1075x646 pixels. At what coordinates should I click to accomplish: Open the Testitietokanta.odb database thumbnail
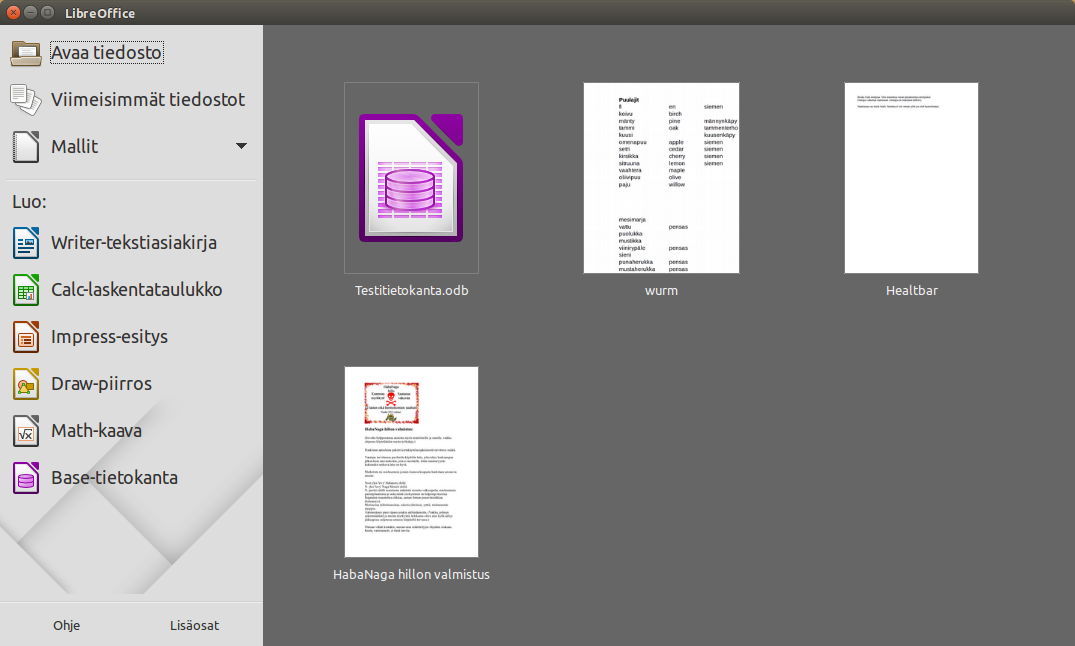[411, 178]
